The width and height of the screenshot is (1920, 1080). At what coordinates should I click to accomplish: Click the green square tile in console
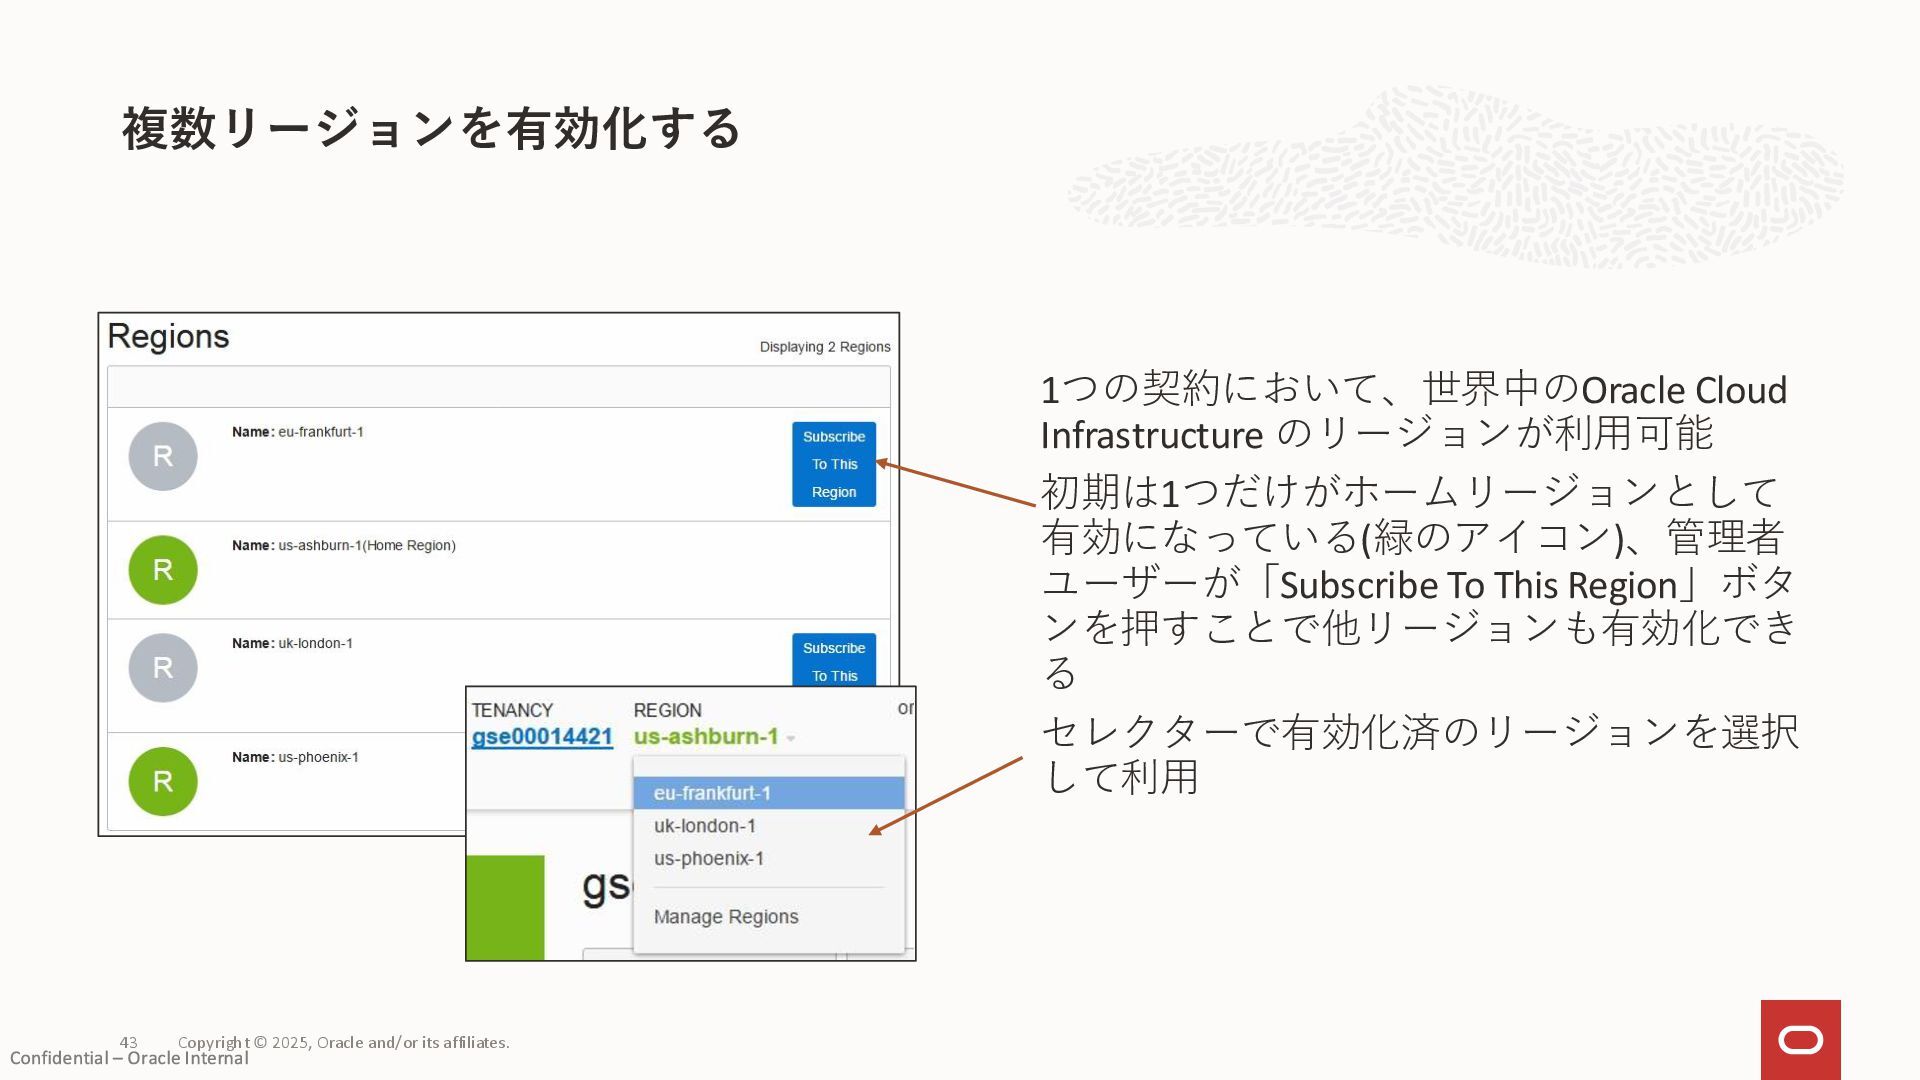(506, 907)
